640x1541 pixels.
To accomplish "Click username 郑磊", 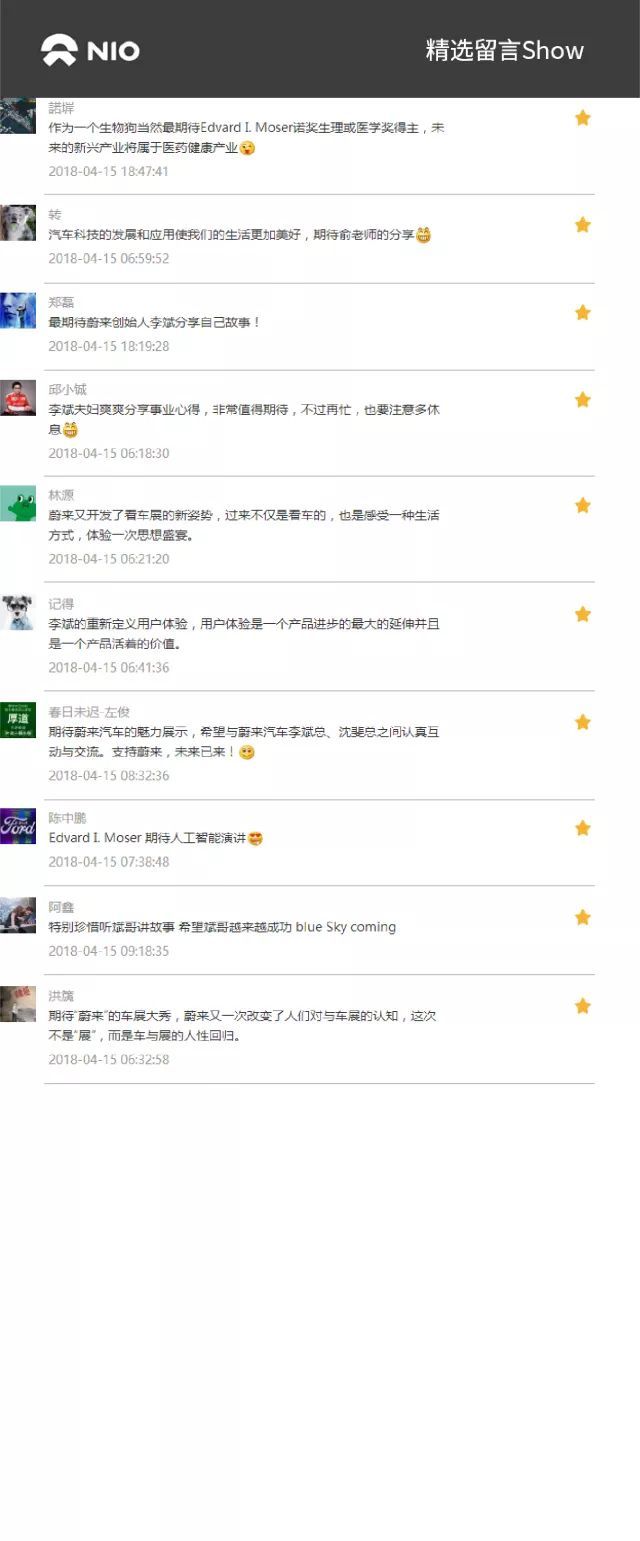I will pos(61,302).
